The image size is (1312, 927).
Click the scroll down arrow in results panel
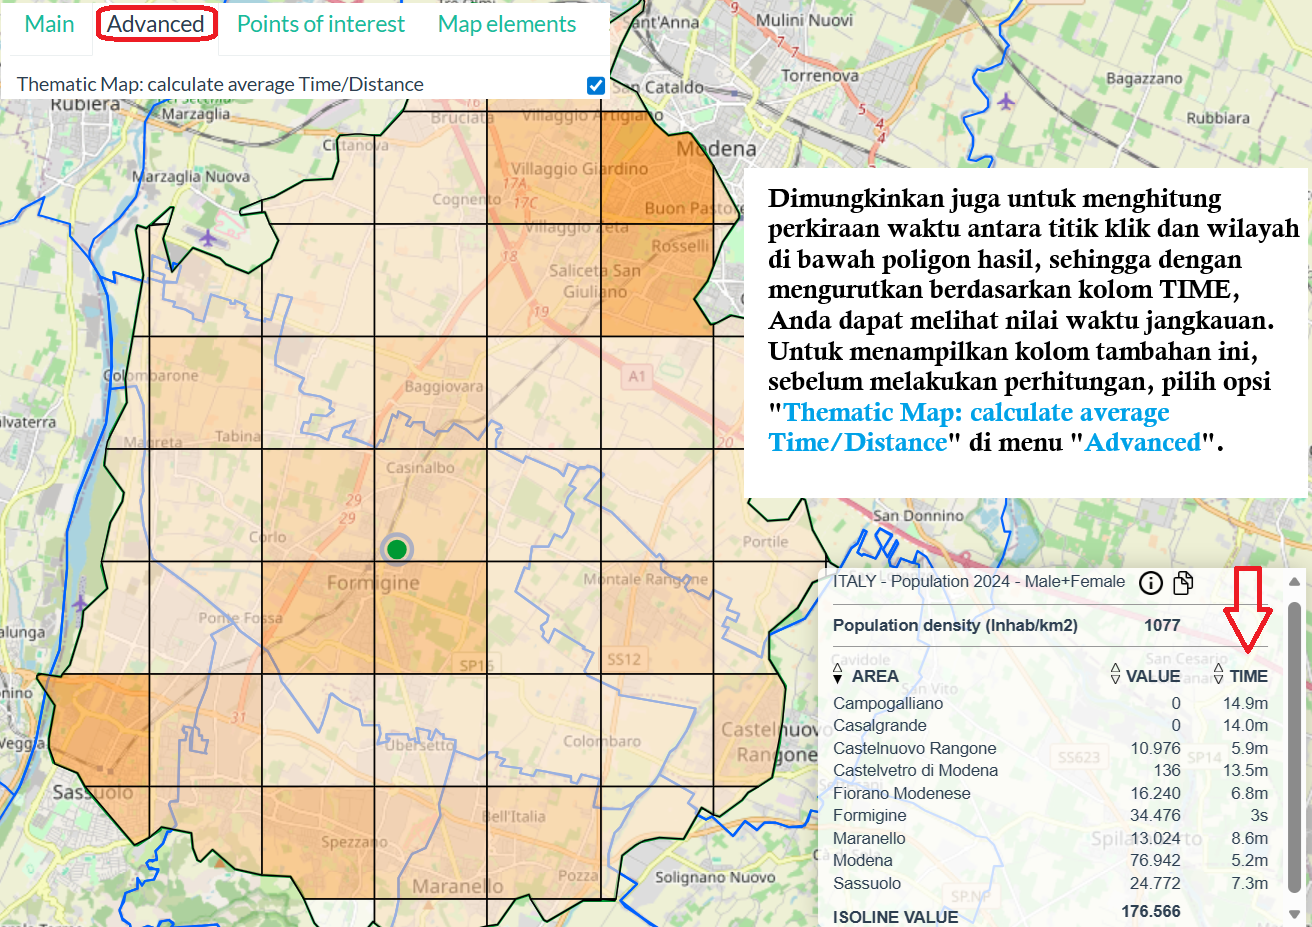[1294, 914]
